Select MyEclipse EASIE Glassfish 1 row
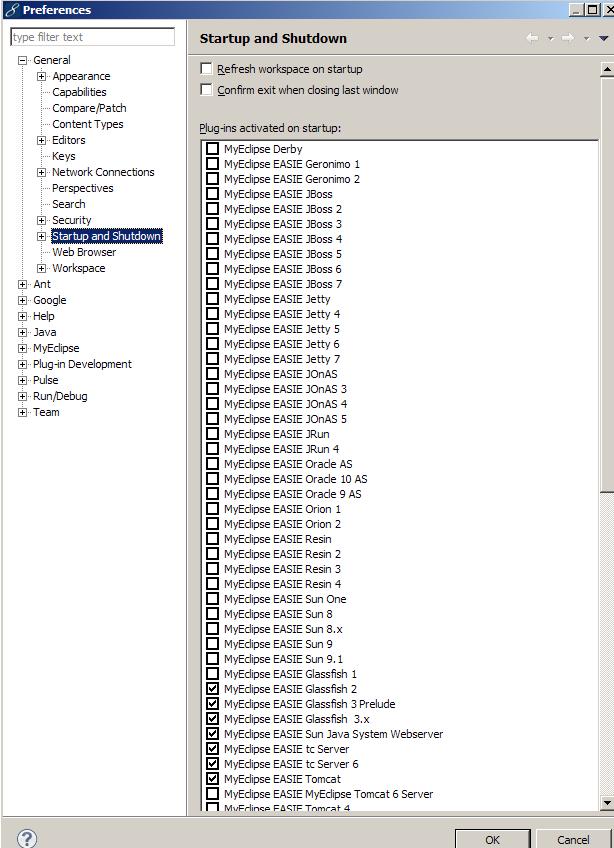The width and height of the screenshot is (614, 848). click(x=291, y=674)
